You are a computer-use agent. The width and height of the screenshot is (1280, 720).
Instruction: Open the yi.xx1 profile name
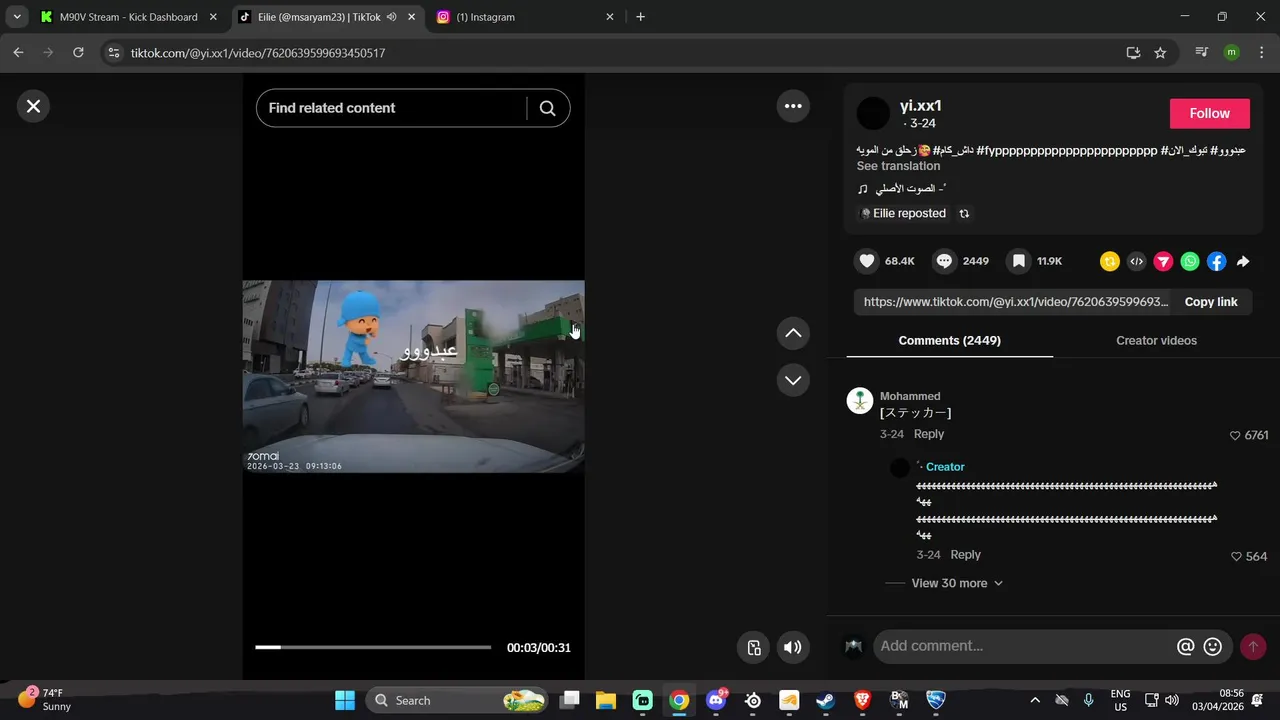(920, 106)
